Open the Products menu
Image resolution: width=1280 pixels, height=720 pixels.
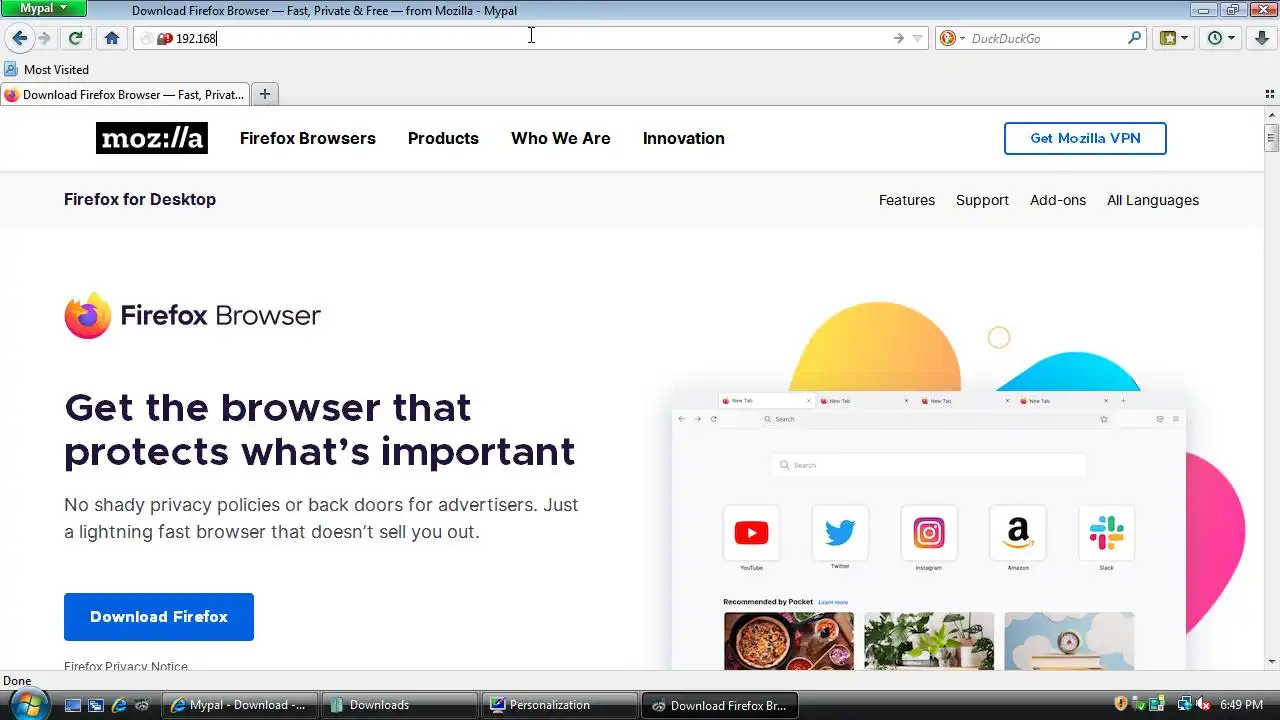pyautogui.click(x=443, y=138)
